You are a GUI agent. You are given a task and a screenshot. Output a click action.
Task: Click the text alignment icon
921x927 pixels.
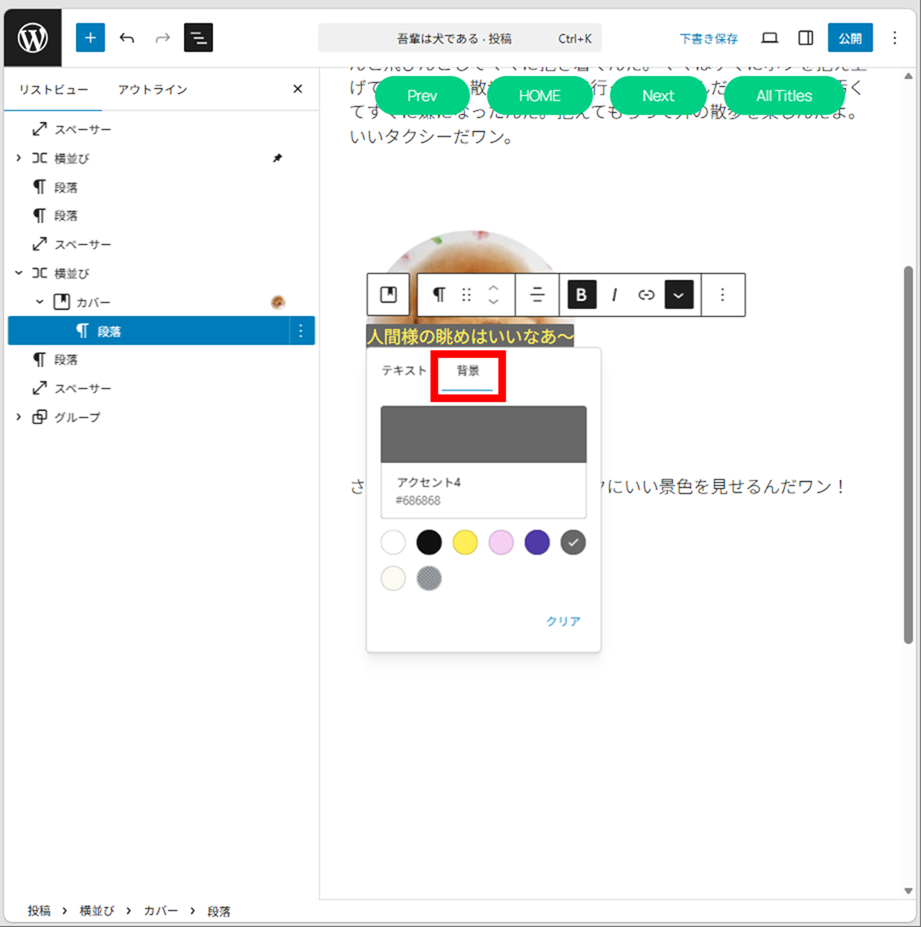click(x=537, y=295)
